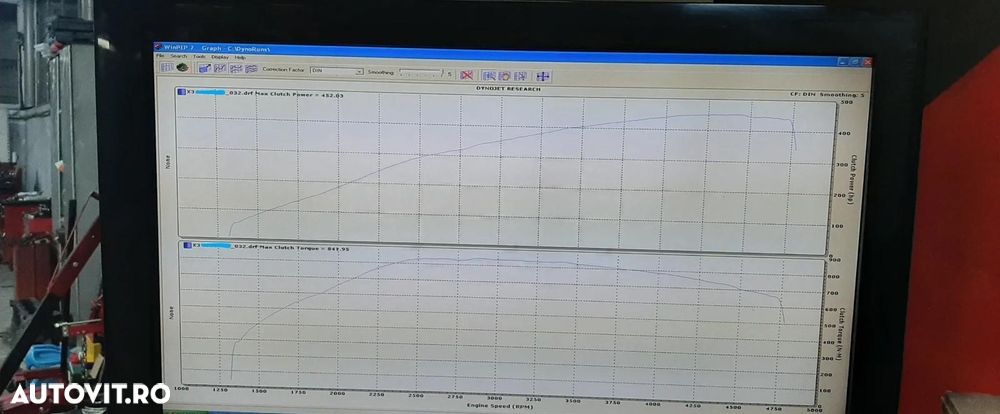Screen dimensions: 1000x414
Task: Open the Correction Factor DIN dropdown
Action: 336,71
